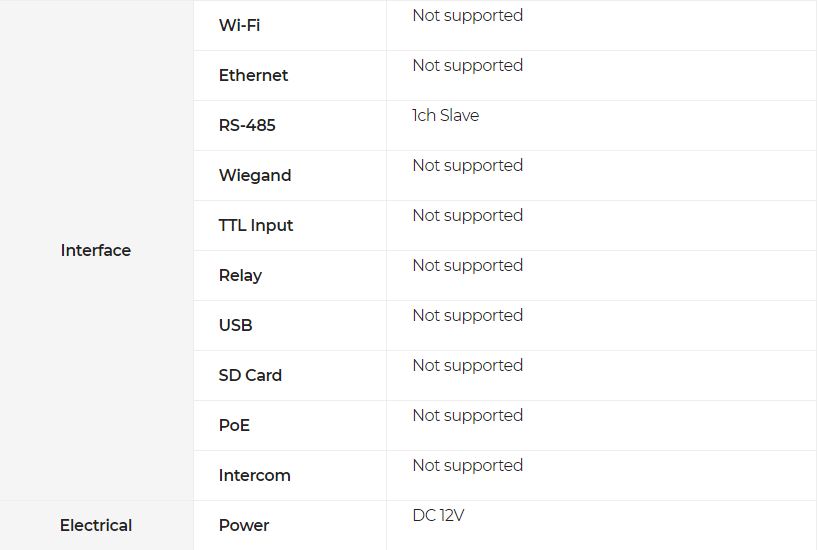Click the Electrical category heading
819x550 pixels.
coord(96,525)
